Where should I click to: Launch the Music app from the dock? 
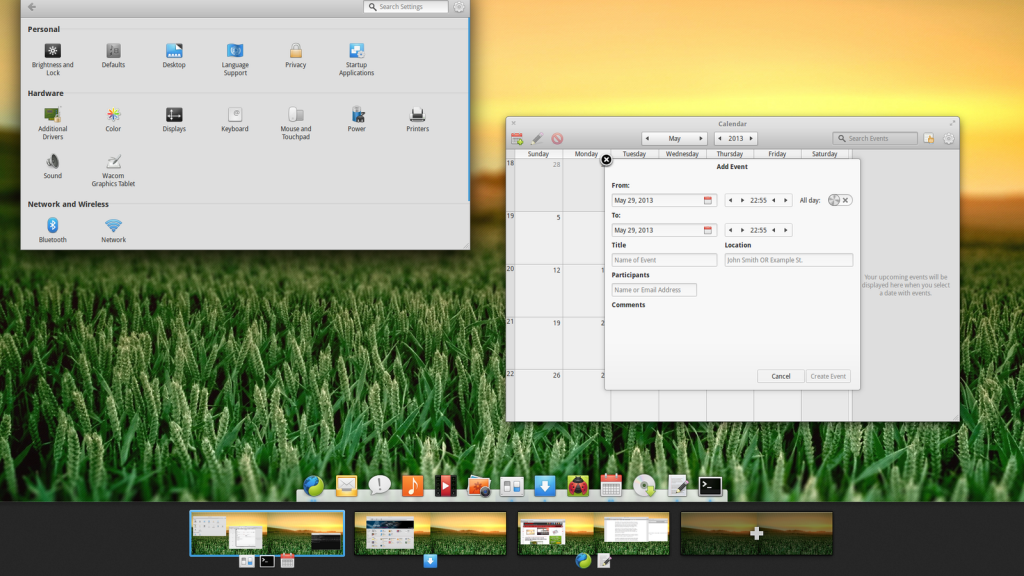[x=412, y=486]
